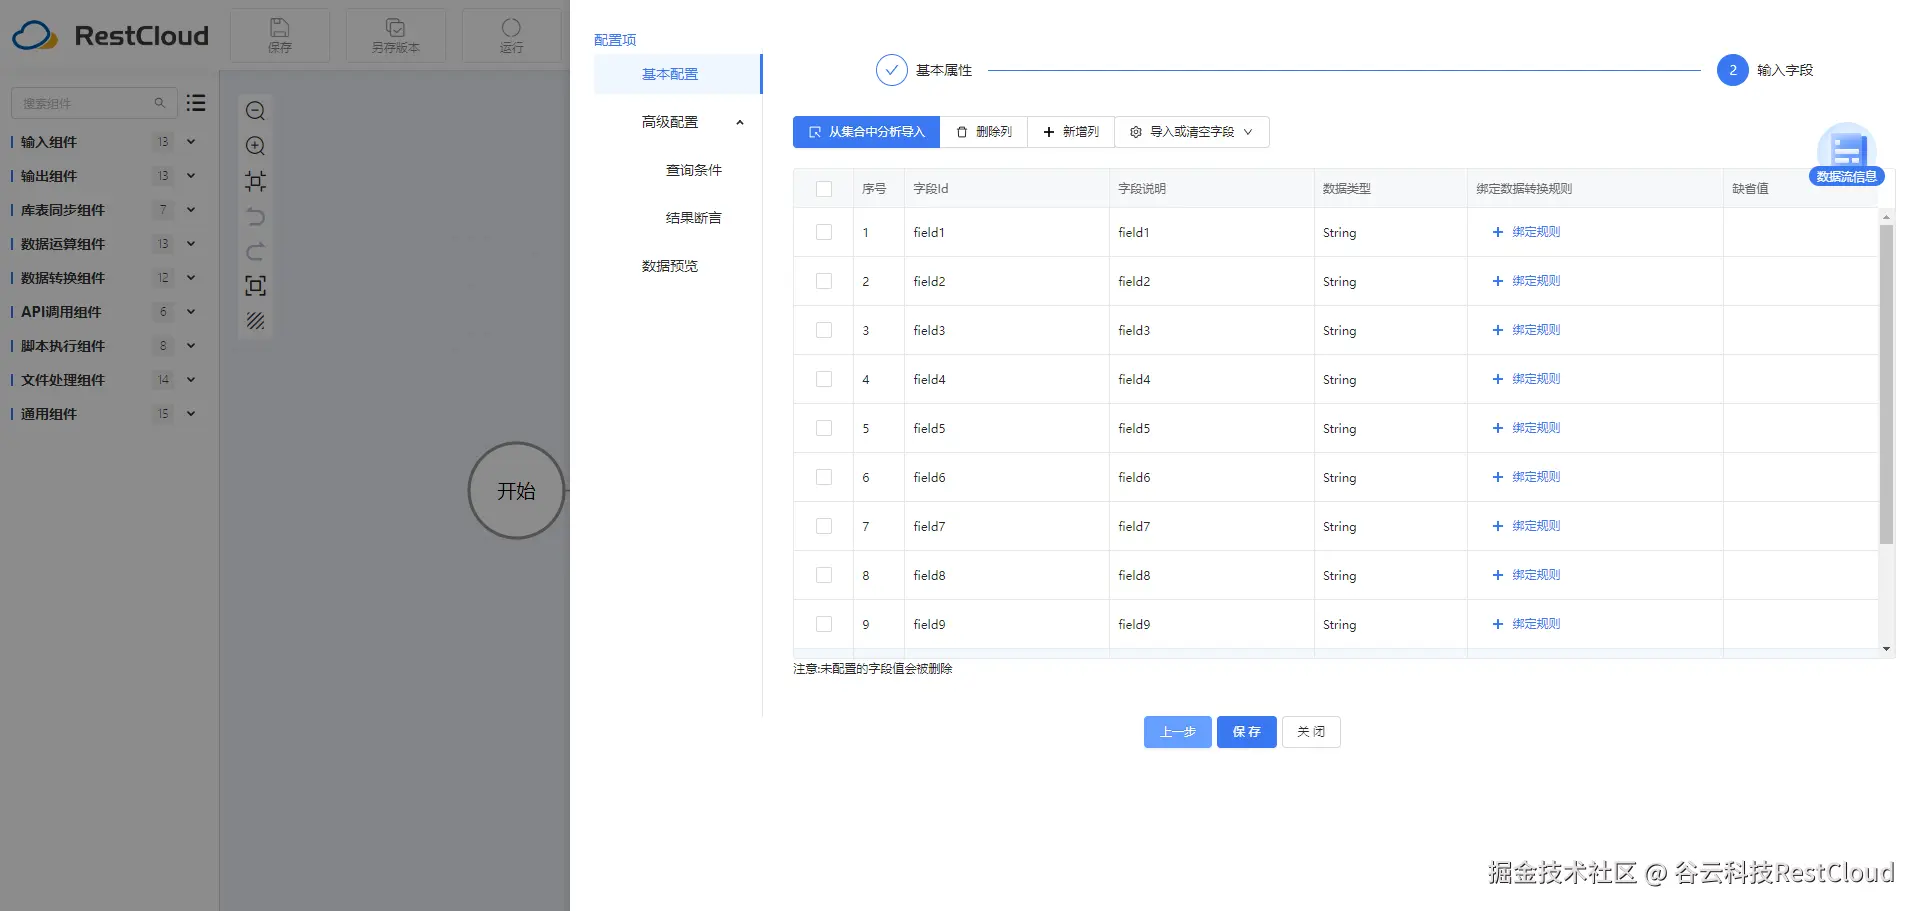Viewport: 1920px width, 911px height.
Task: Tick the checkbox for field3 row
Action: [x=824, y=330]
